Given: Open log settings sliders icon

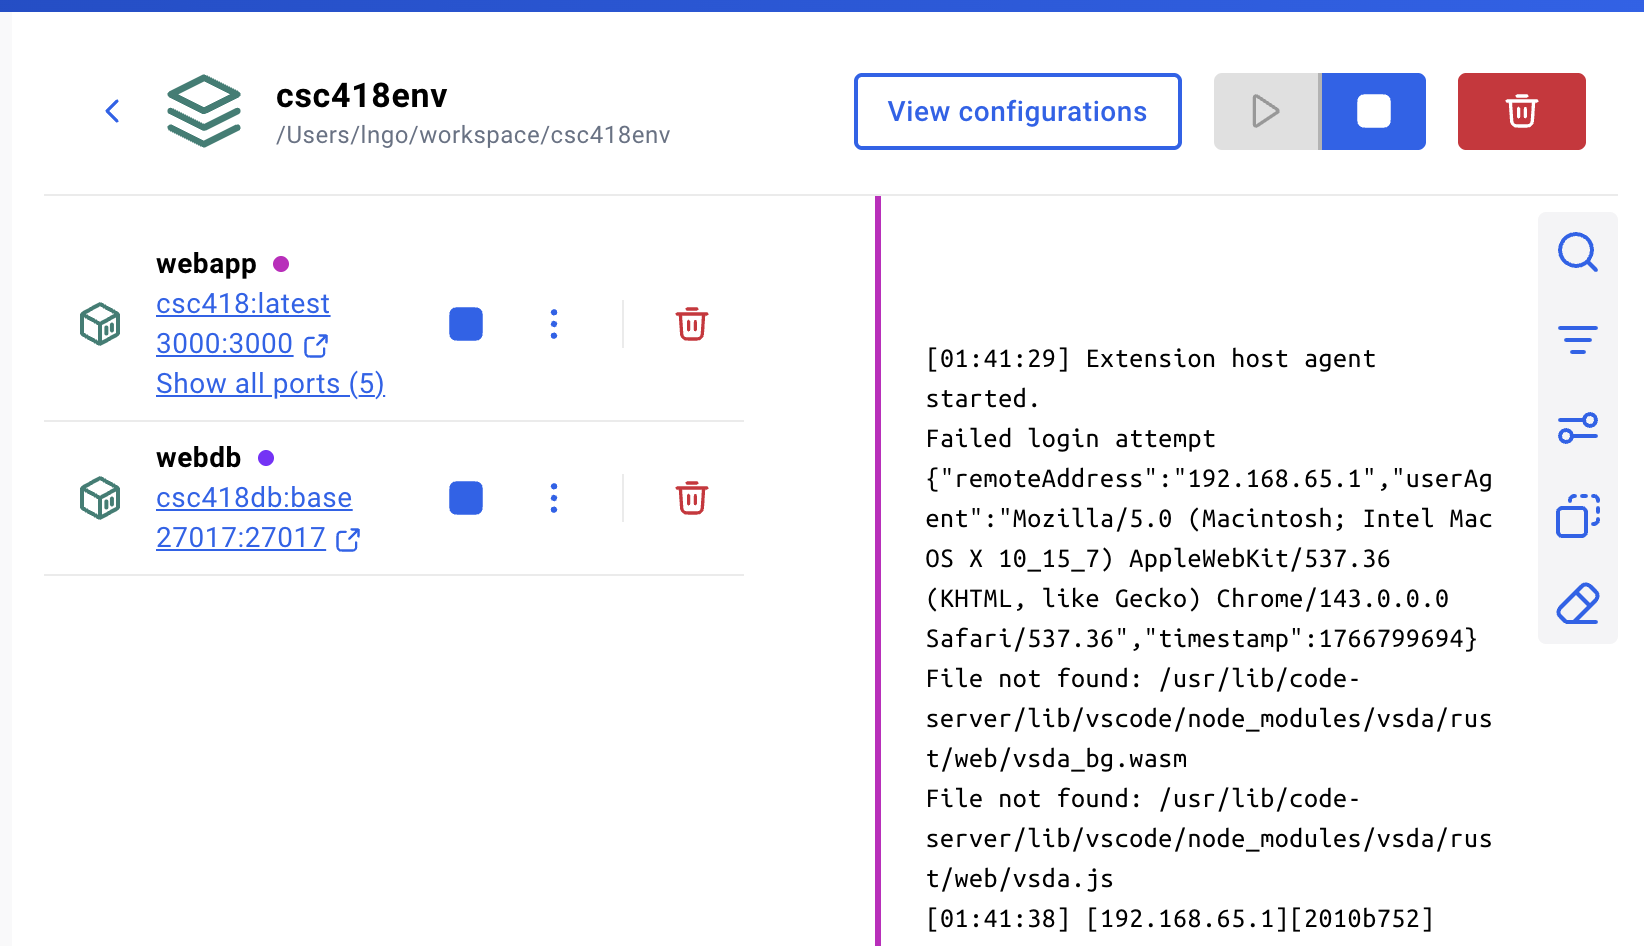Looking at the screenshot, I should [1577, 428].
